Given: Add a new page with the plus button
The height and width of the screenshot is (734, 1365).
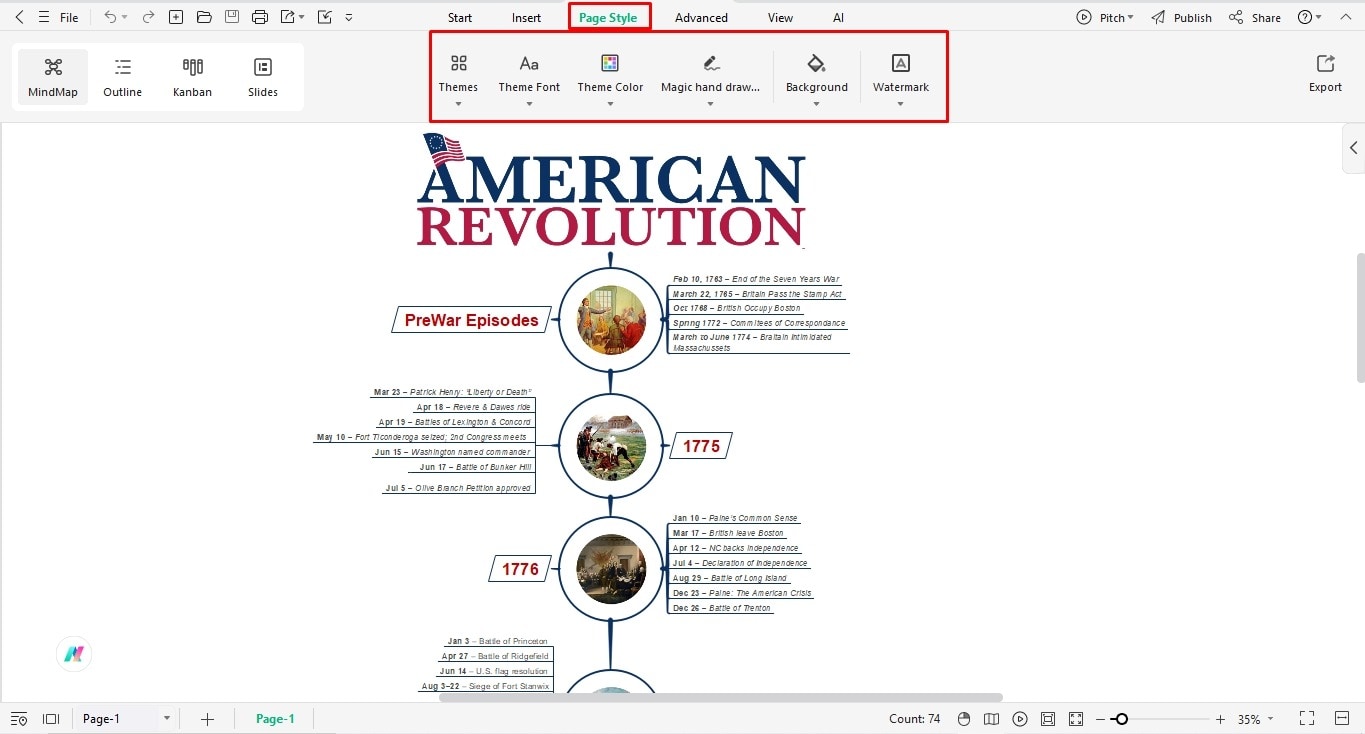Looking at the screenshot, I should [207, 719].
